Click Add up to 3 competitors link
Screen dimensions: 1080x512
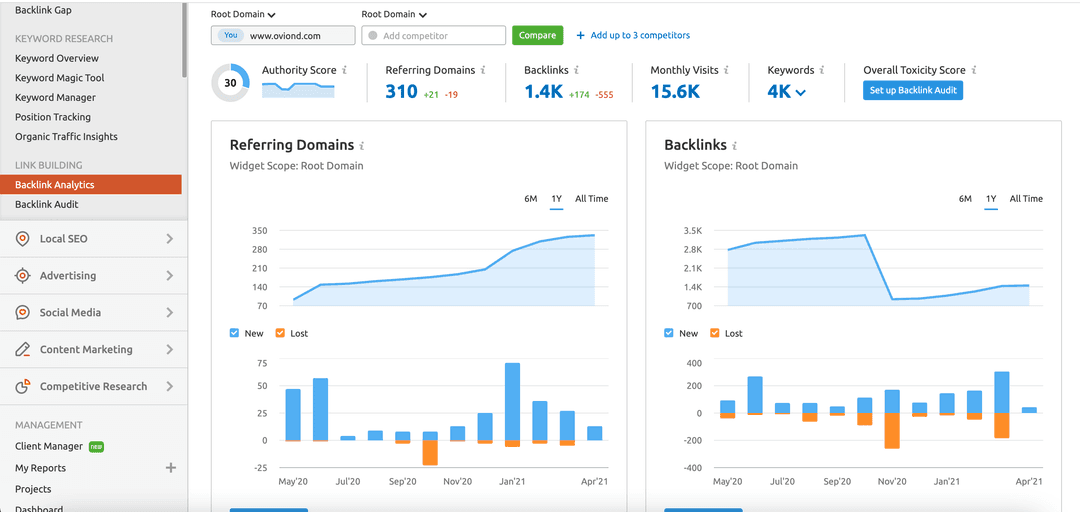click(x=640, y=35)
